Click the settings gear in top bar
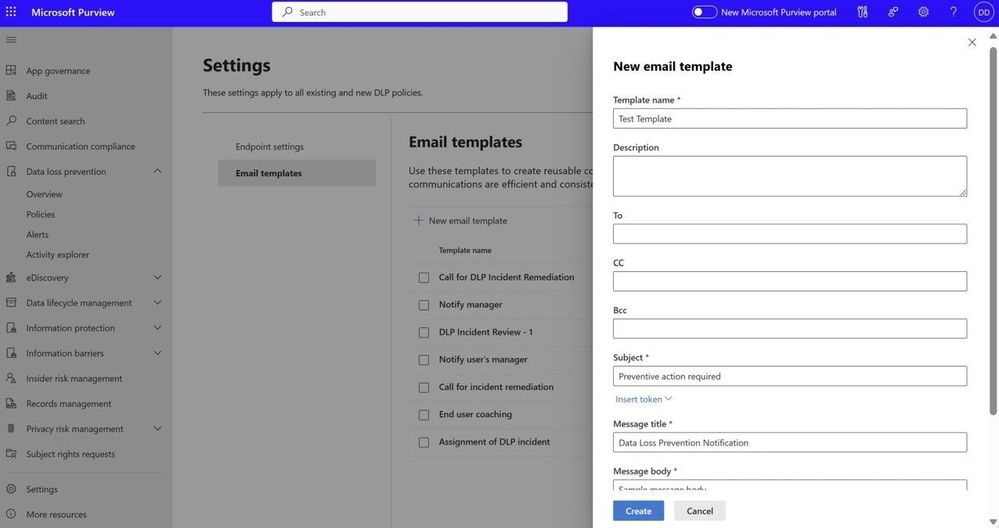 click(x=923, y=12)
